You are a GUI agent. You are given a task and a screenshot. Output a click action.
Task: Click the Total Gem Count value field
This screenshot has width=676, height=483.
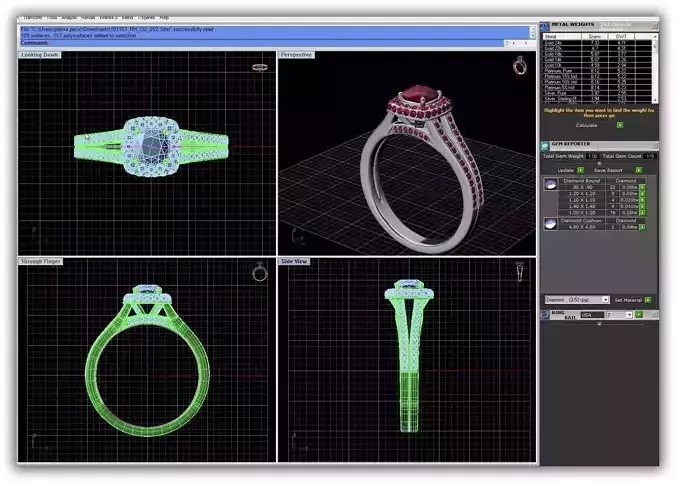pos(650,156)
